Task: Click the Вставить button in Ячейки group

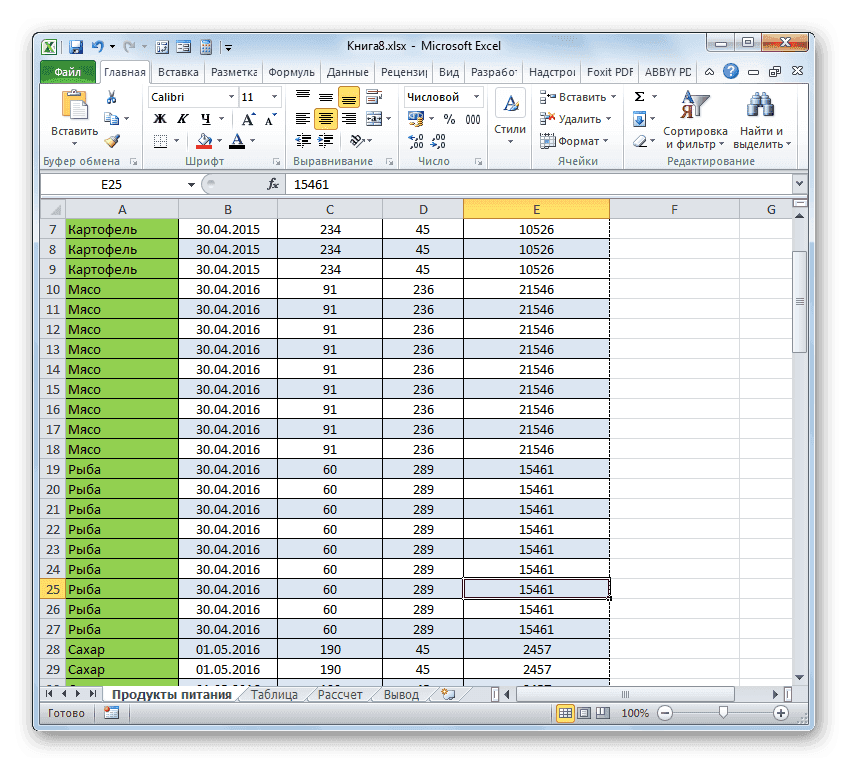Action: 577,96
